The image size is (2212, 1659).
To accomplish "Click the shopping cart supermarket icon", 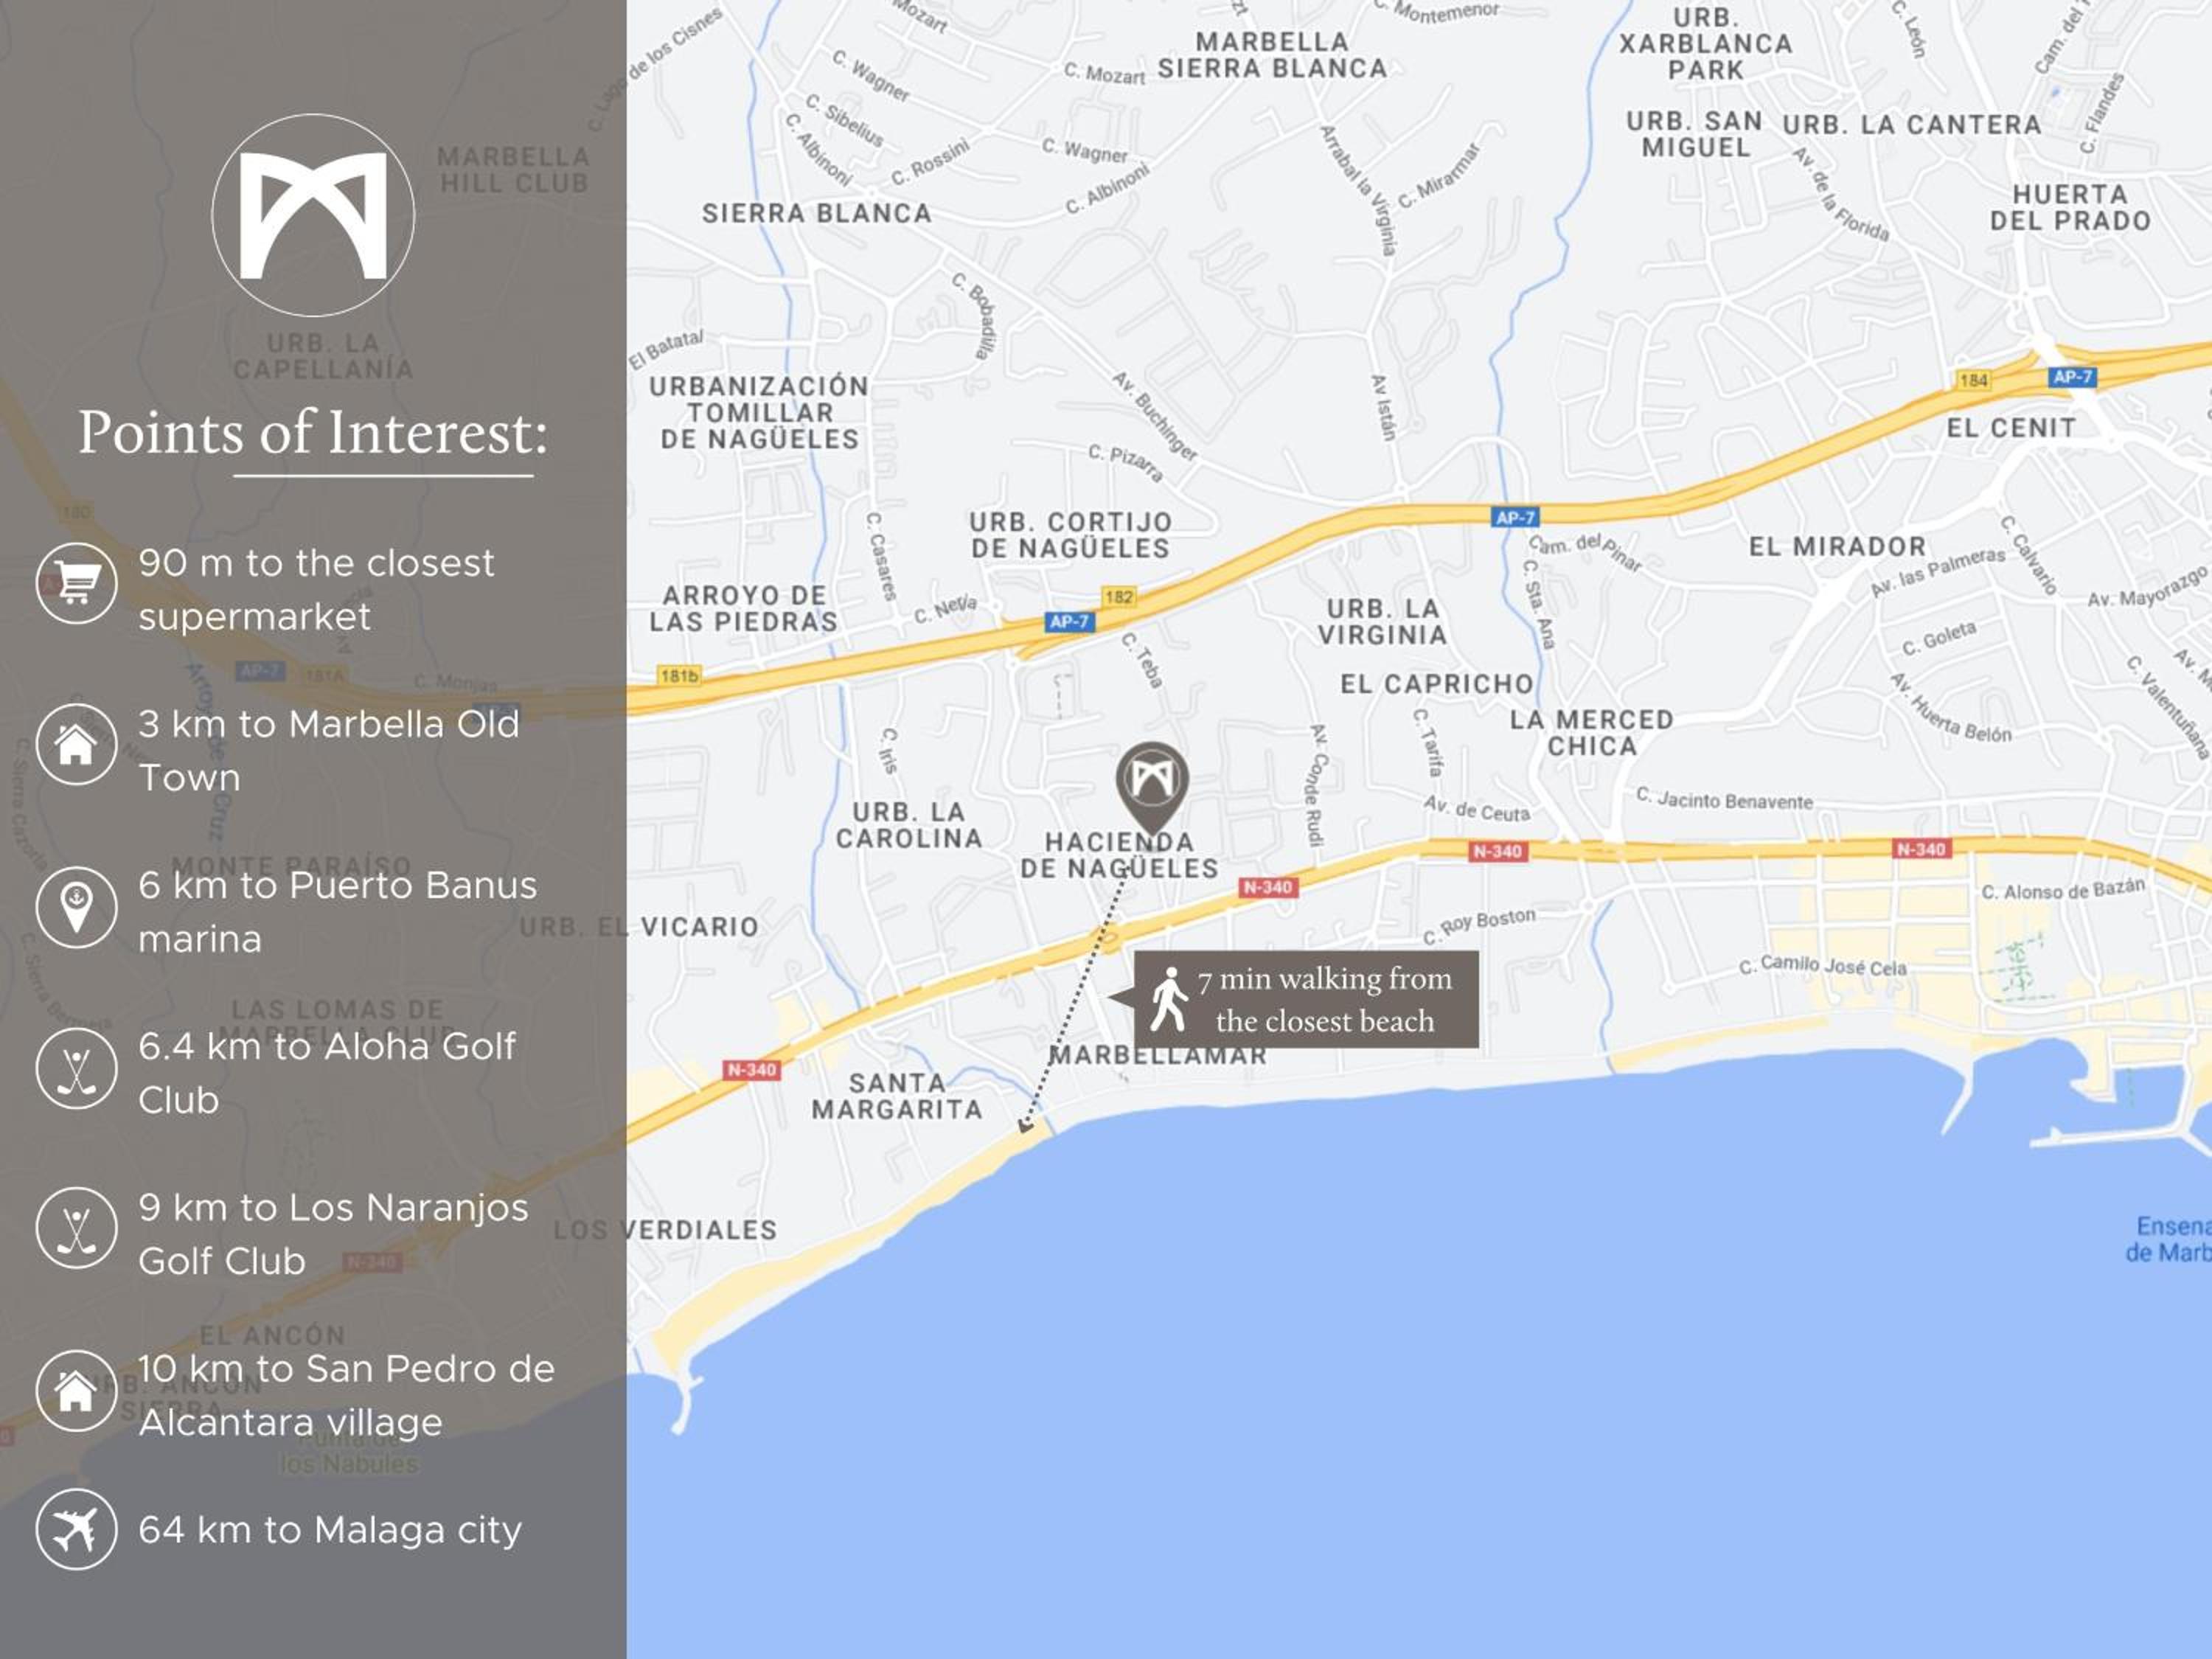I will pos(77,583).
